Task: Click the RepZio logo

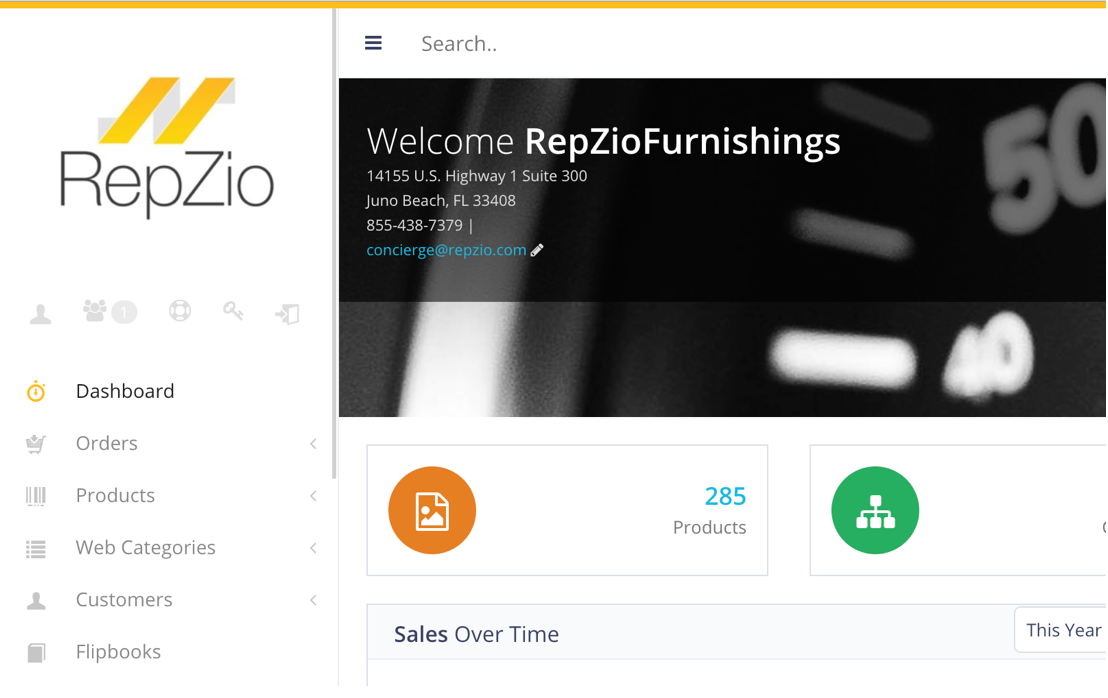Action: 167,147
